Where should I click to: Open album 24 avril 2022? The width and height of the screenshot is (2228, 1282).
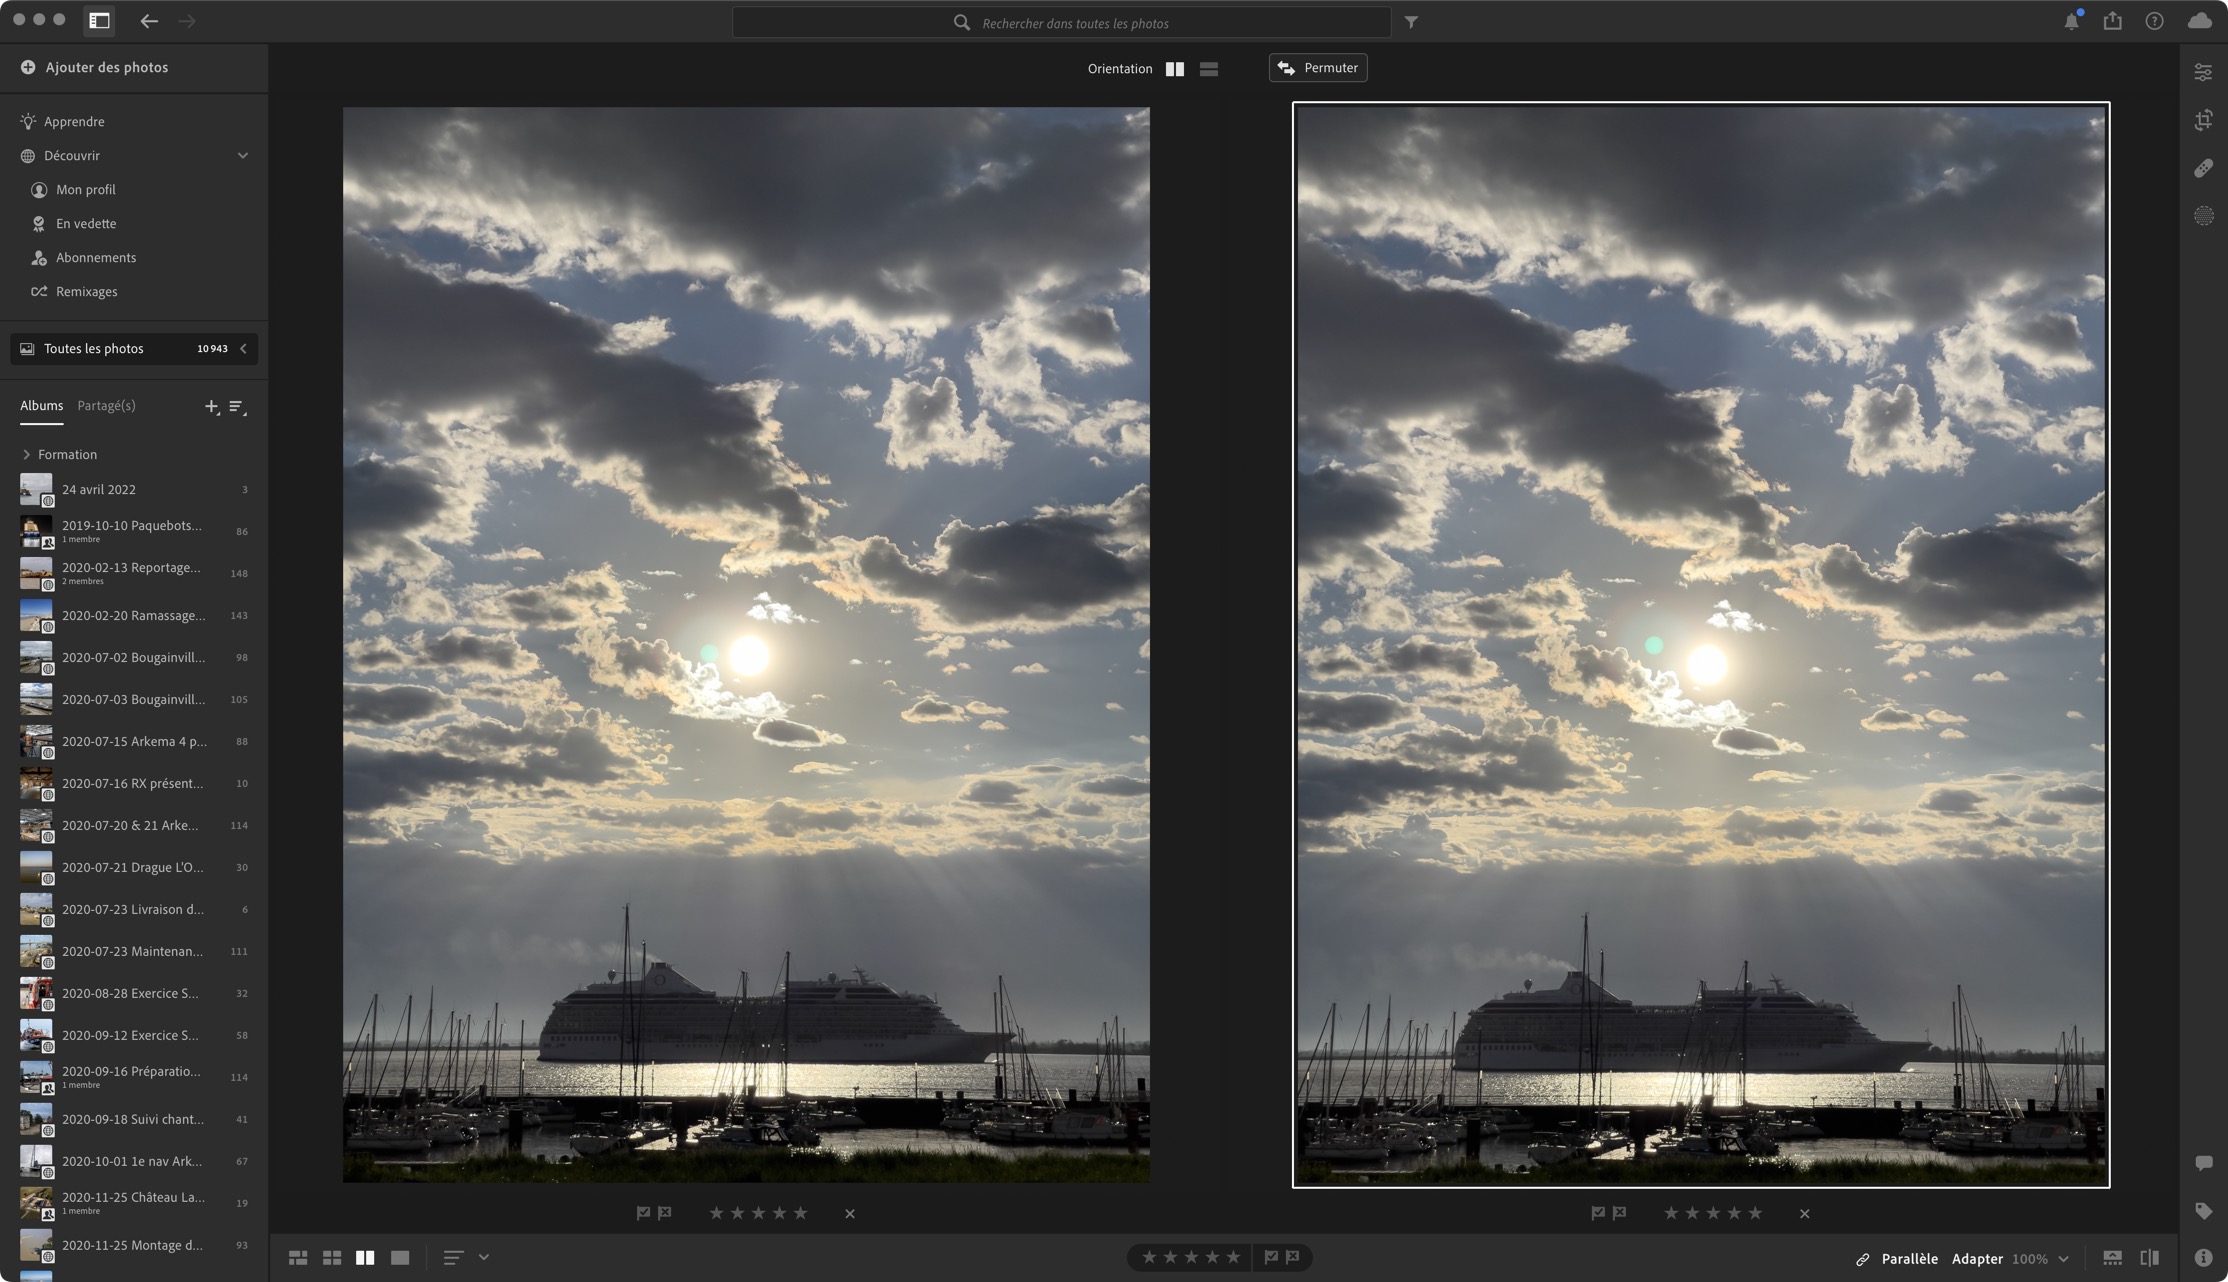tap(134, 490)
